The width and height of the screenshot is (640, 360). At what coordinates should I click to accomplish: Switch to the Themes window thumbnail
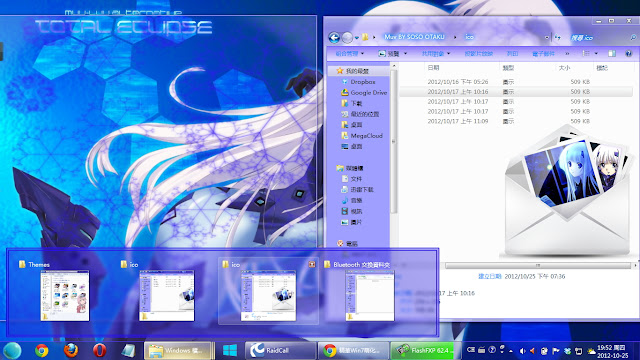tap(64, 291)
